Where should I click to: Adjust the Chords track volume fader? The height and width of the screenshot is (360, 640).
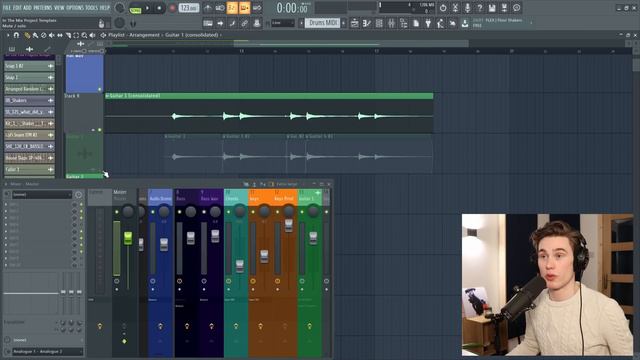240,266
